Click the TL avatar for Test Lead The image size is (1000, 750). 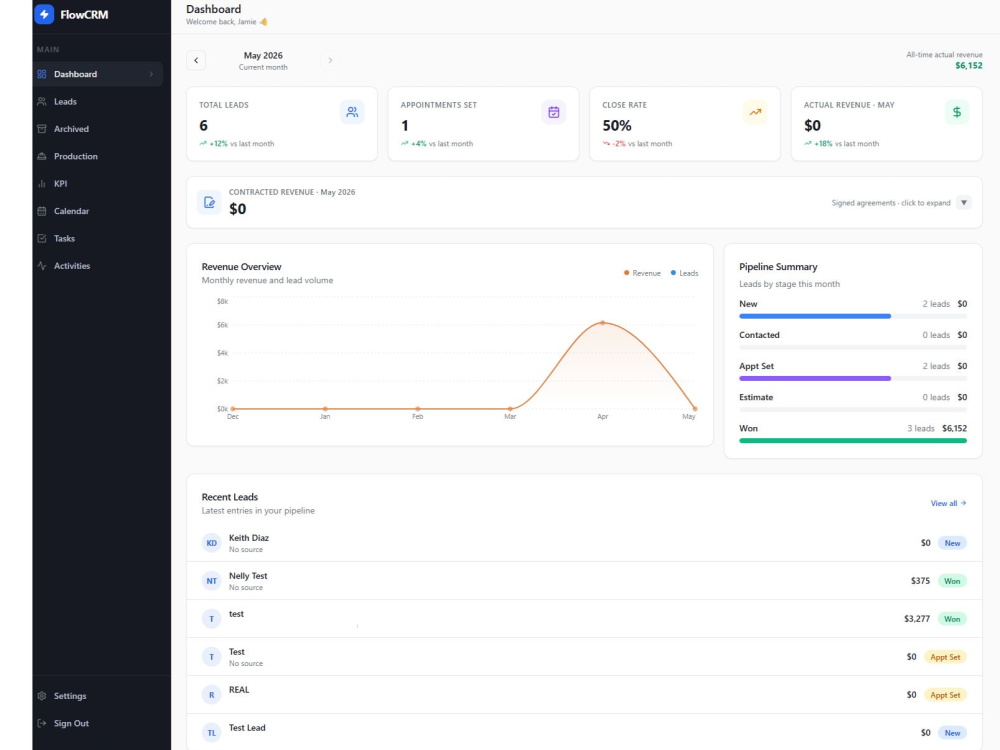click(211, 733)
